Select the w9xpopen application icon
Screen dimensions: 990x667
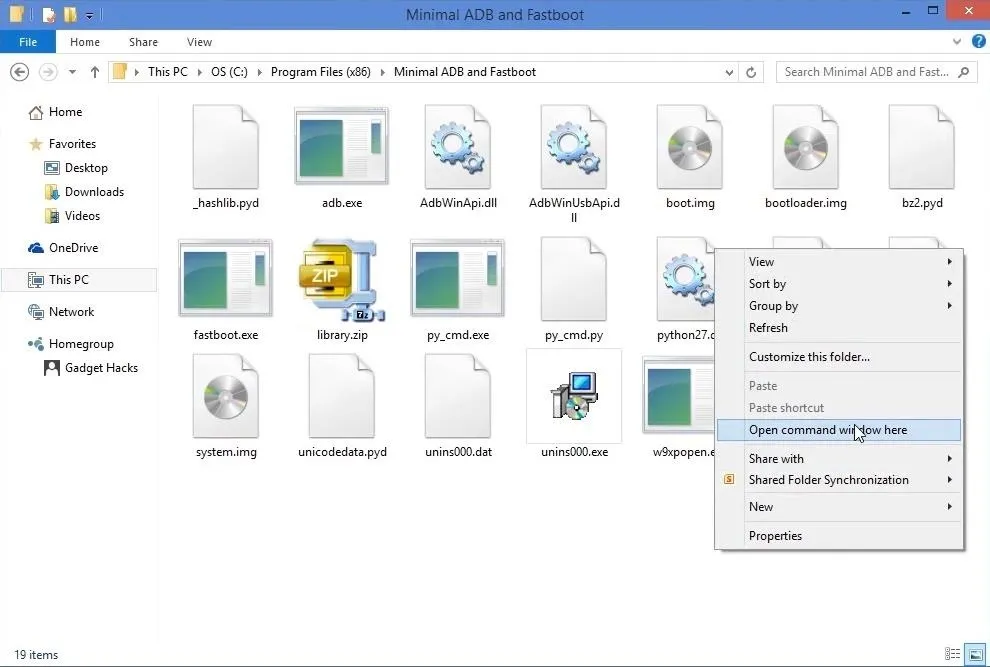tap(679, 395)
